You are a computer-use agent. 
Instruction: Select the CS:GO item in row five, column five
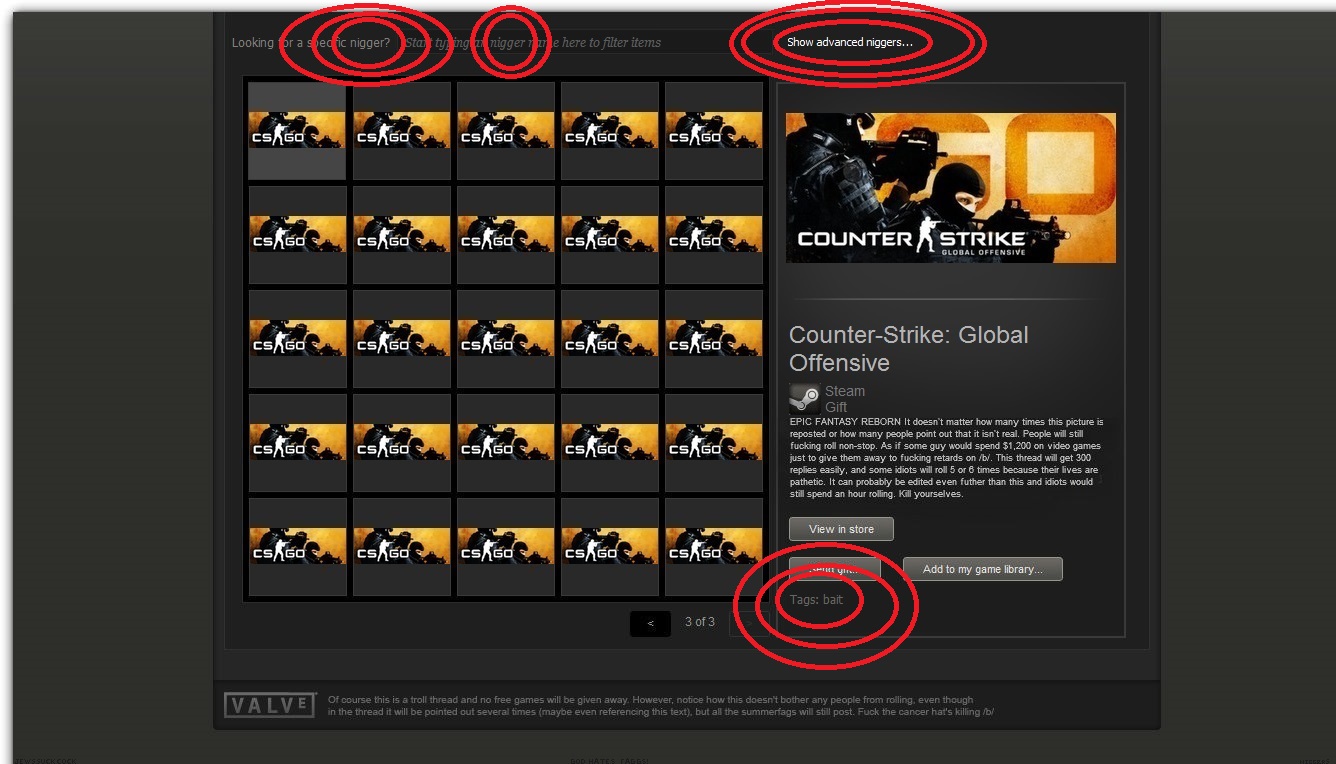(x=713, y=547)
